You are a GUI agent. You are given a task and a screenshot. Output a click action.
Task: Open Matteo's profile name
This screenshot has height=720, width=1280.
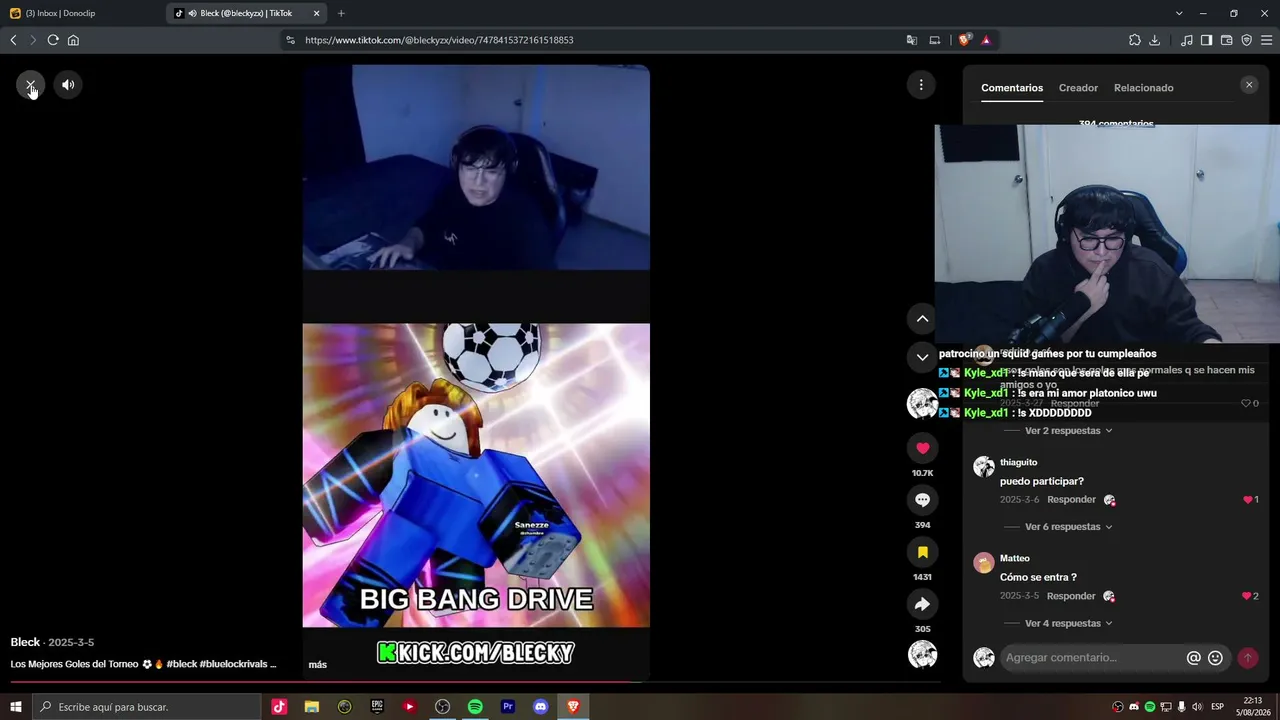click(1014, 559)
